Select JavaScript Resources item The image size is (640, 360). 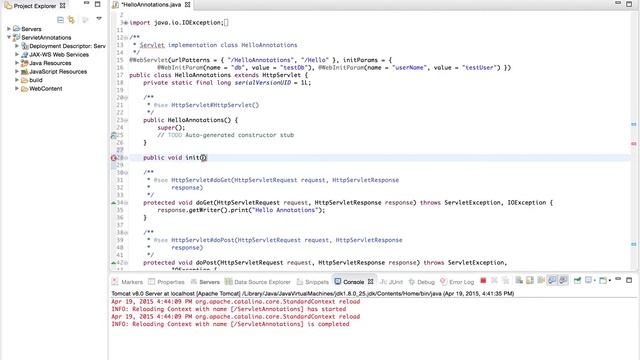58,72
